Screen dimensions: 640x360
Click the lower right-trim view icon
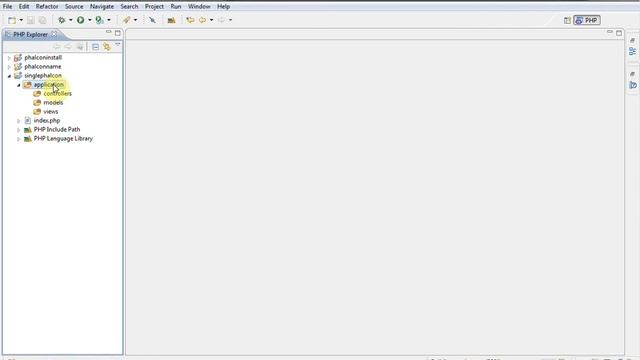[x=633, y=85]
